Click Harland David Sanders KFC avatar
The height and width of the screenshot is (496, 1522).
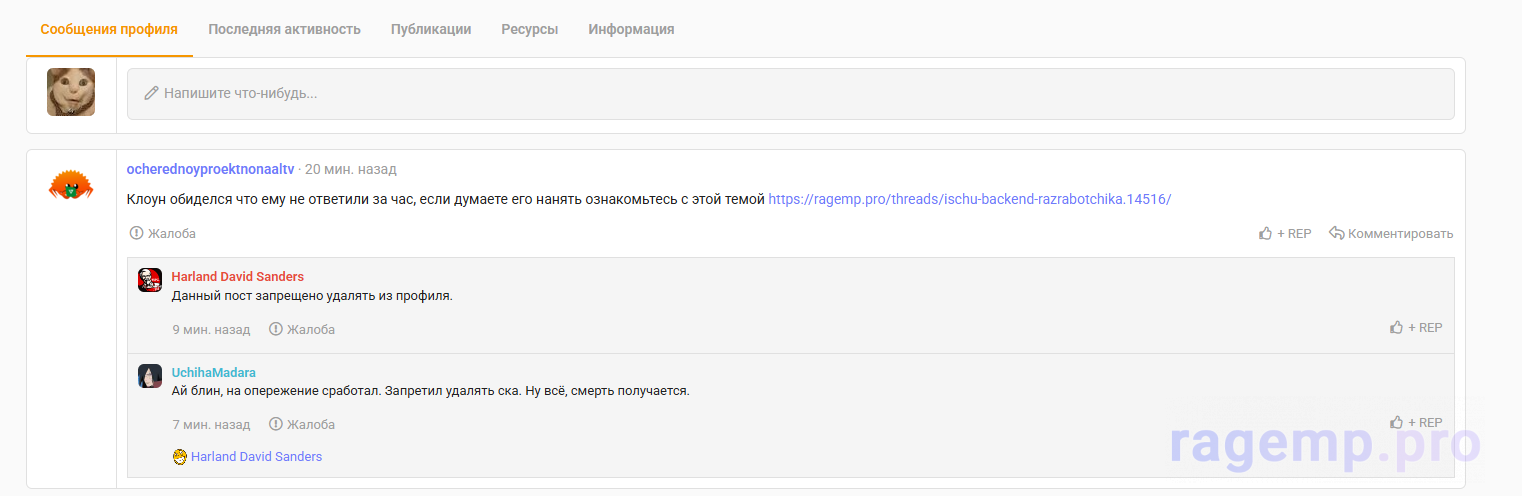tap(150, 280)
